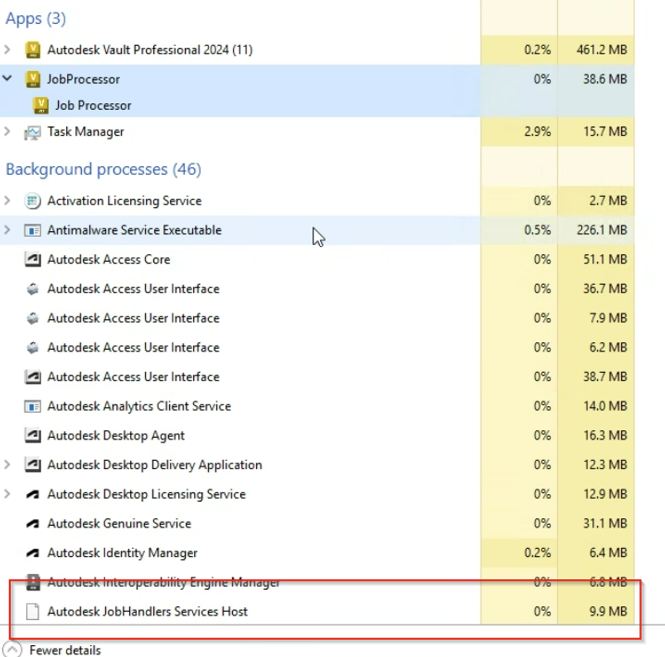Click the 51.1 MB memory value
The width and height of the screenshot is (665, 657).
[605, 259]
